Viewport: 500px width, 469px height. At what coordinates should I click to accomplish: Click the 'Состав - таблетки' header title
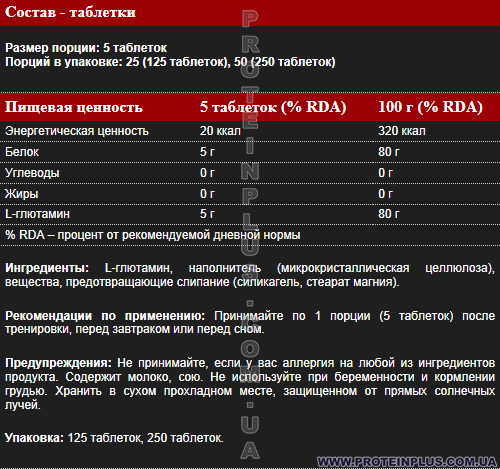click(70, 12)
